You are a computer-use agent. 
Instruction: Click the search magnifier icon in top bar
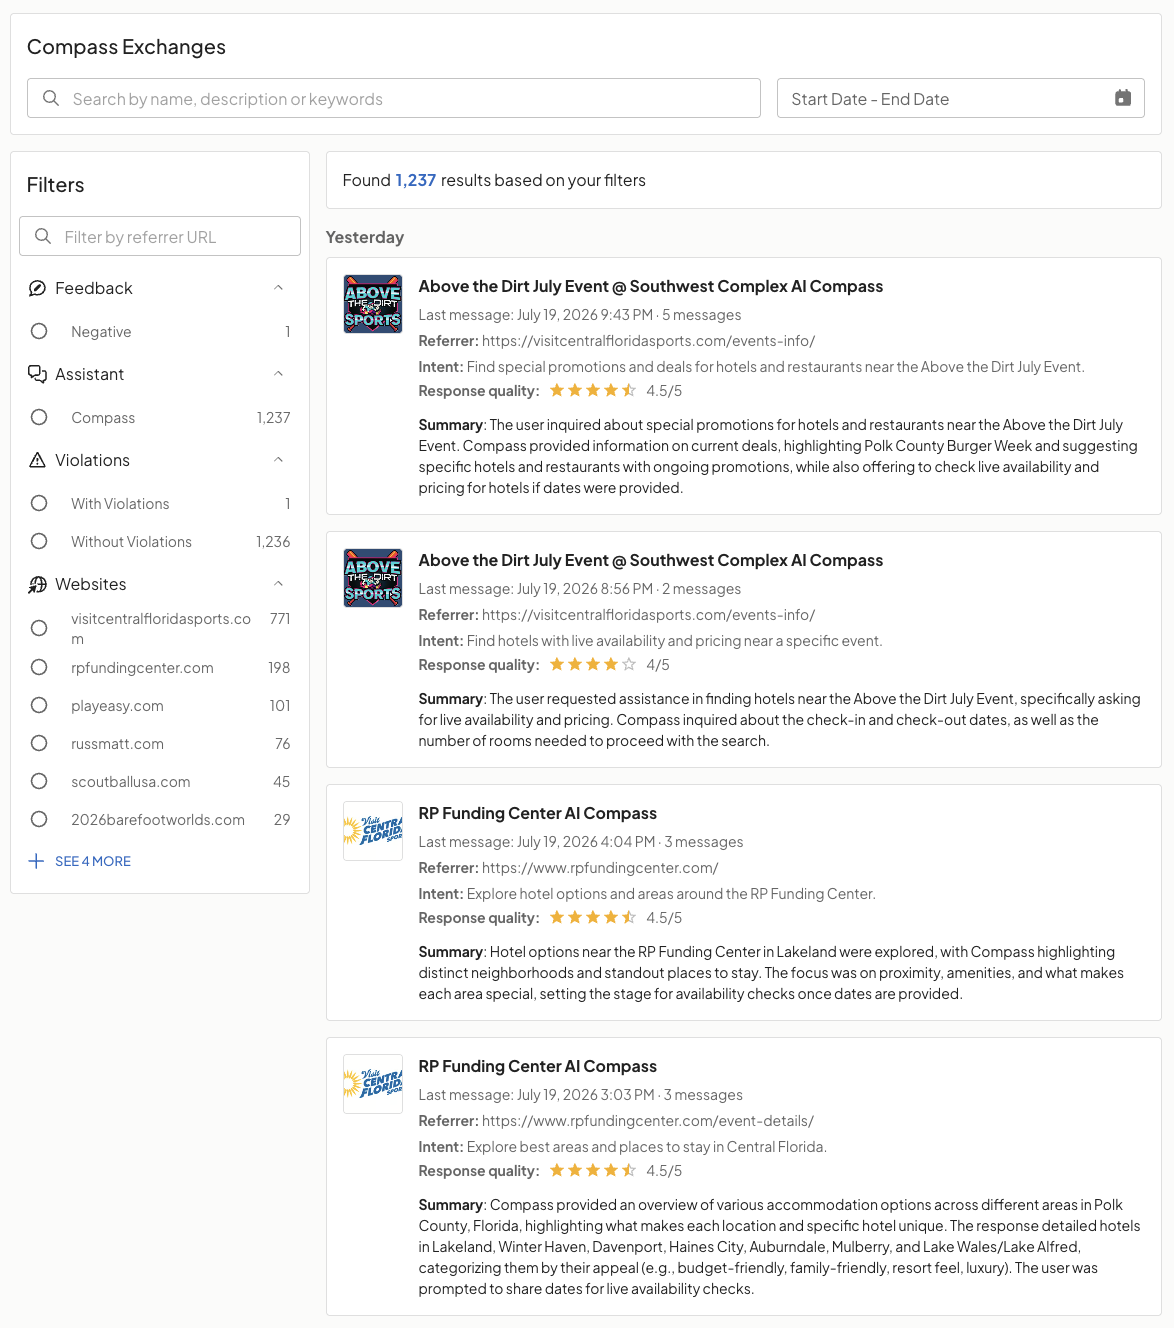(51, 98)
